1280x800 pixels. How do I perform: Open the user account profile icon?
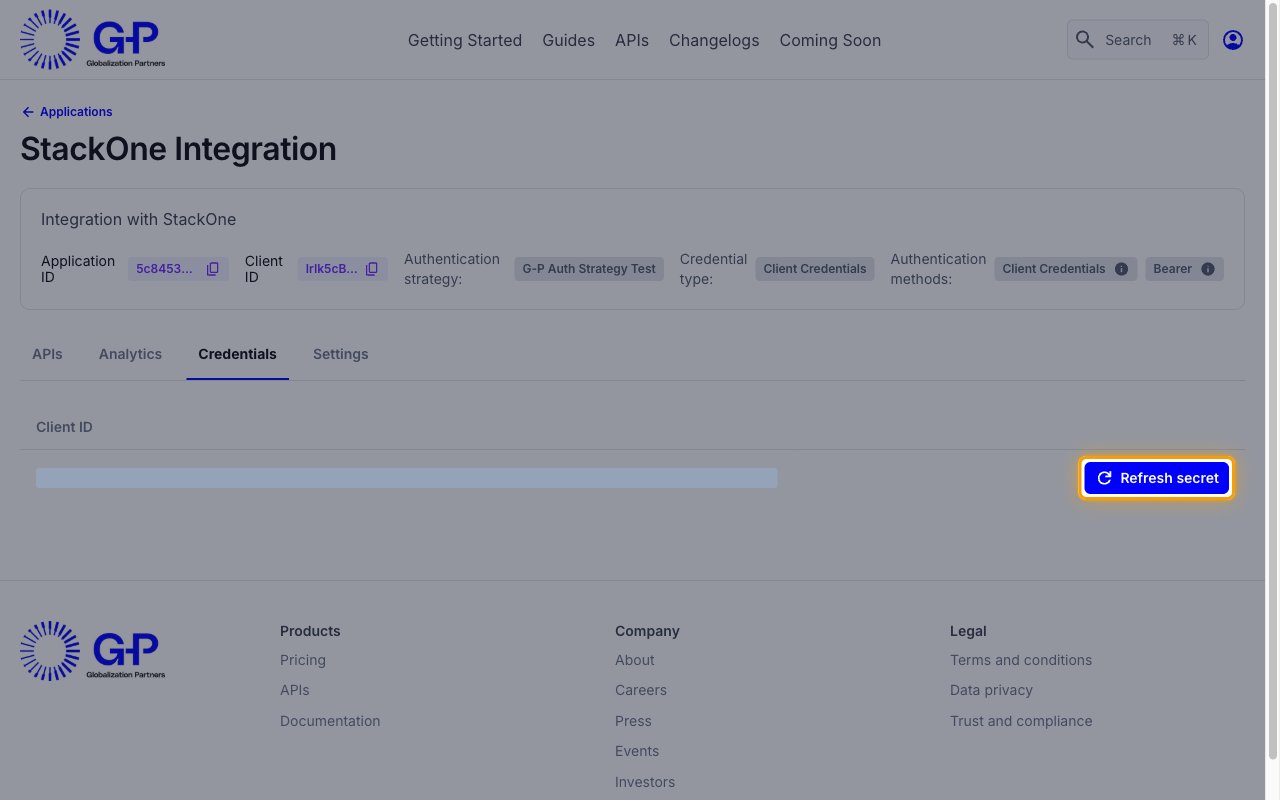(x=1233, y=40)
